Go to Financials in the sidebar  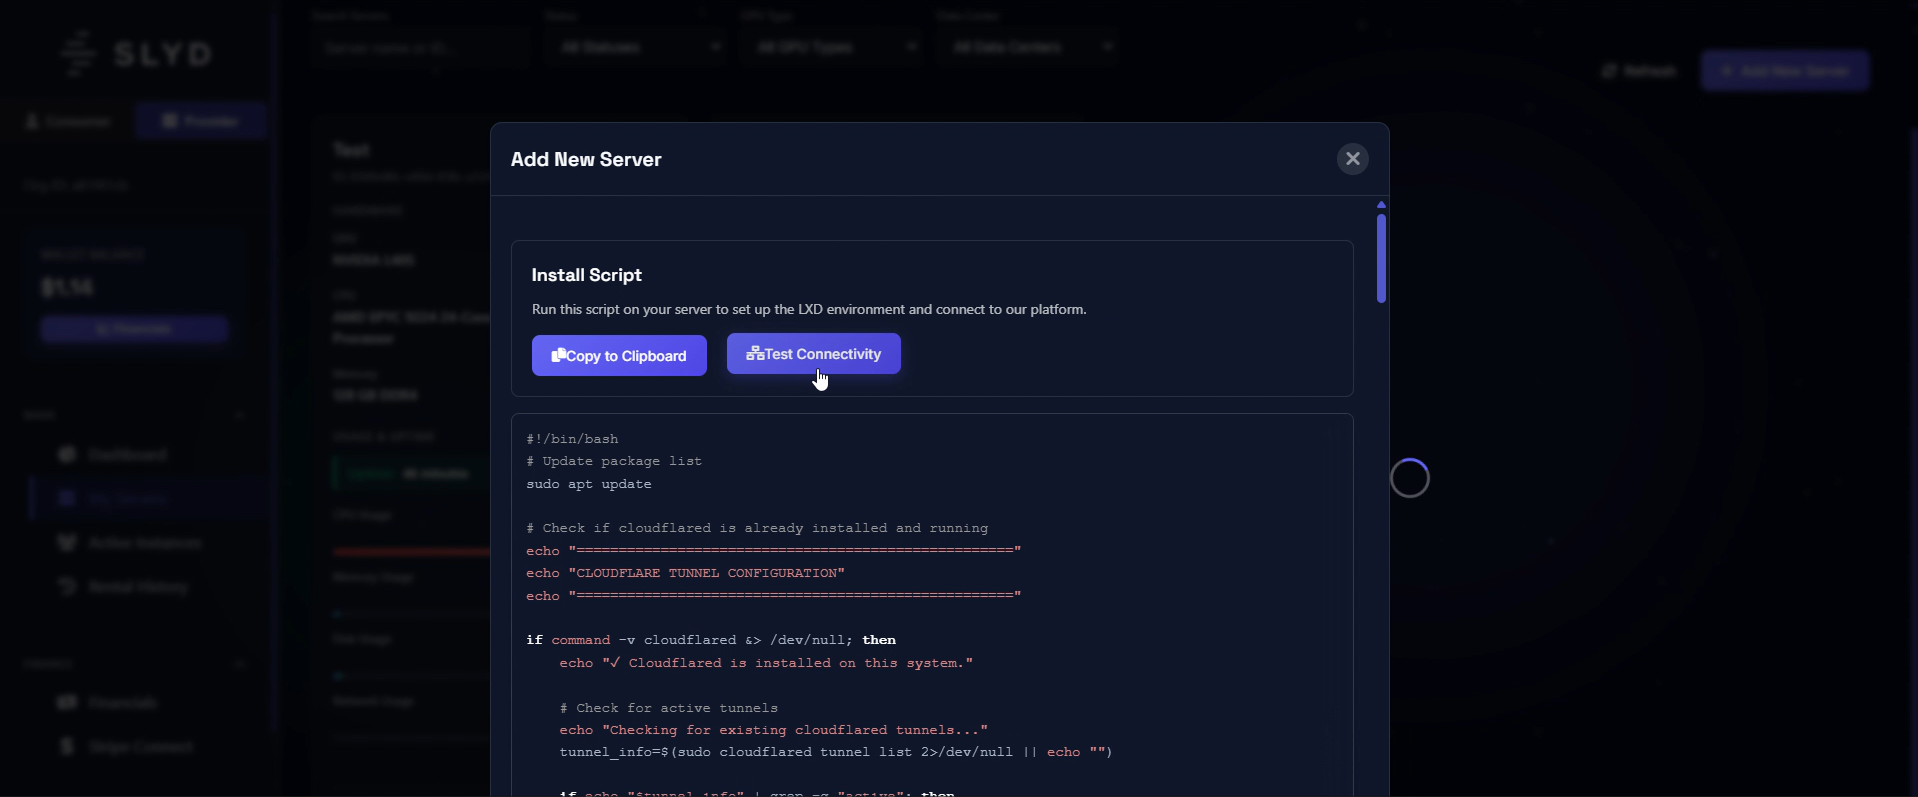[122, 703]
